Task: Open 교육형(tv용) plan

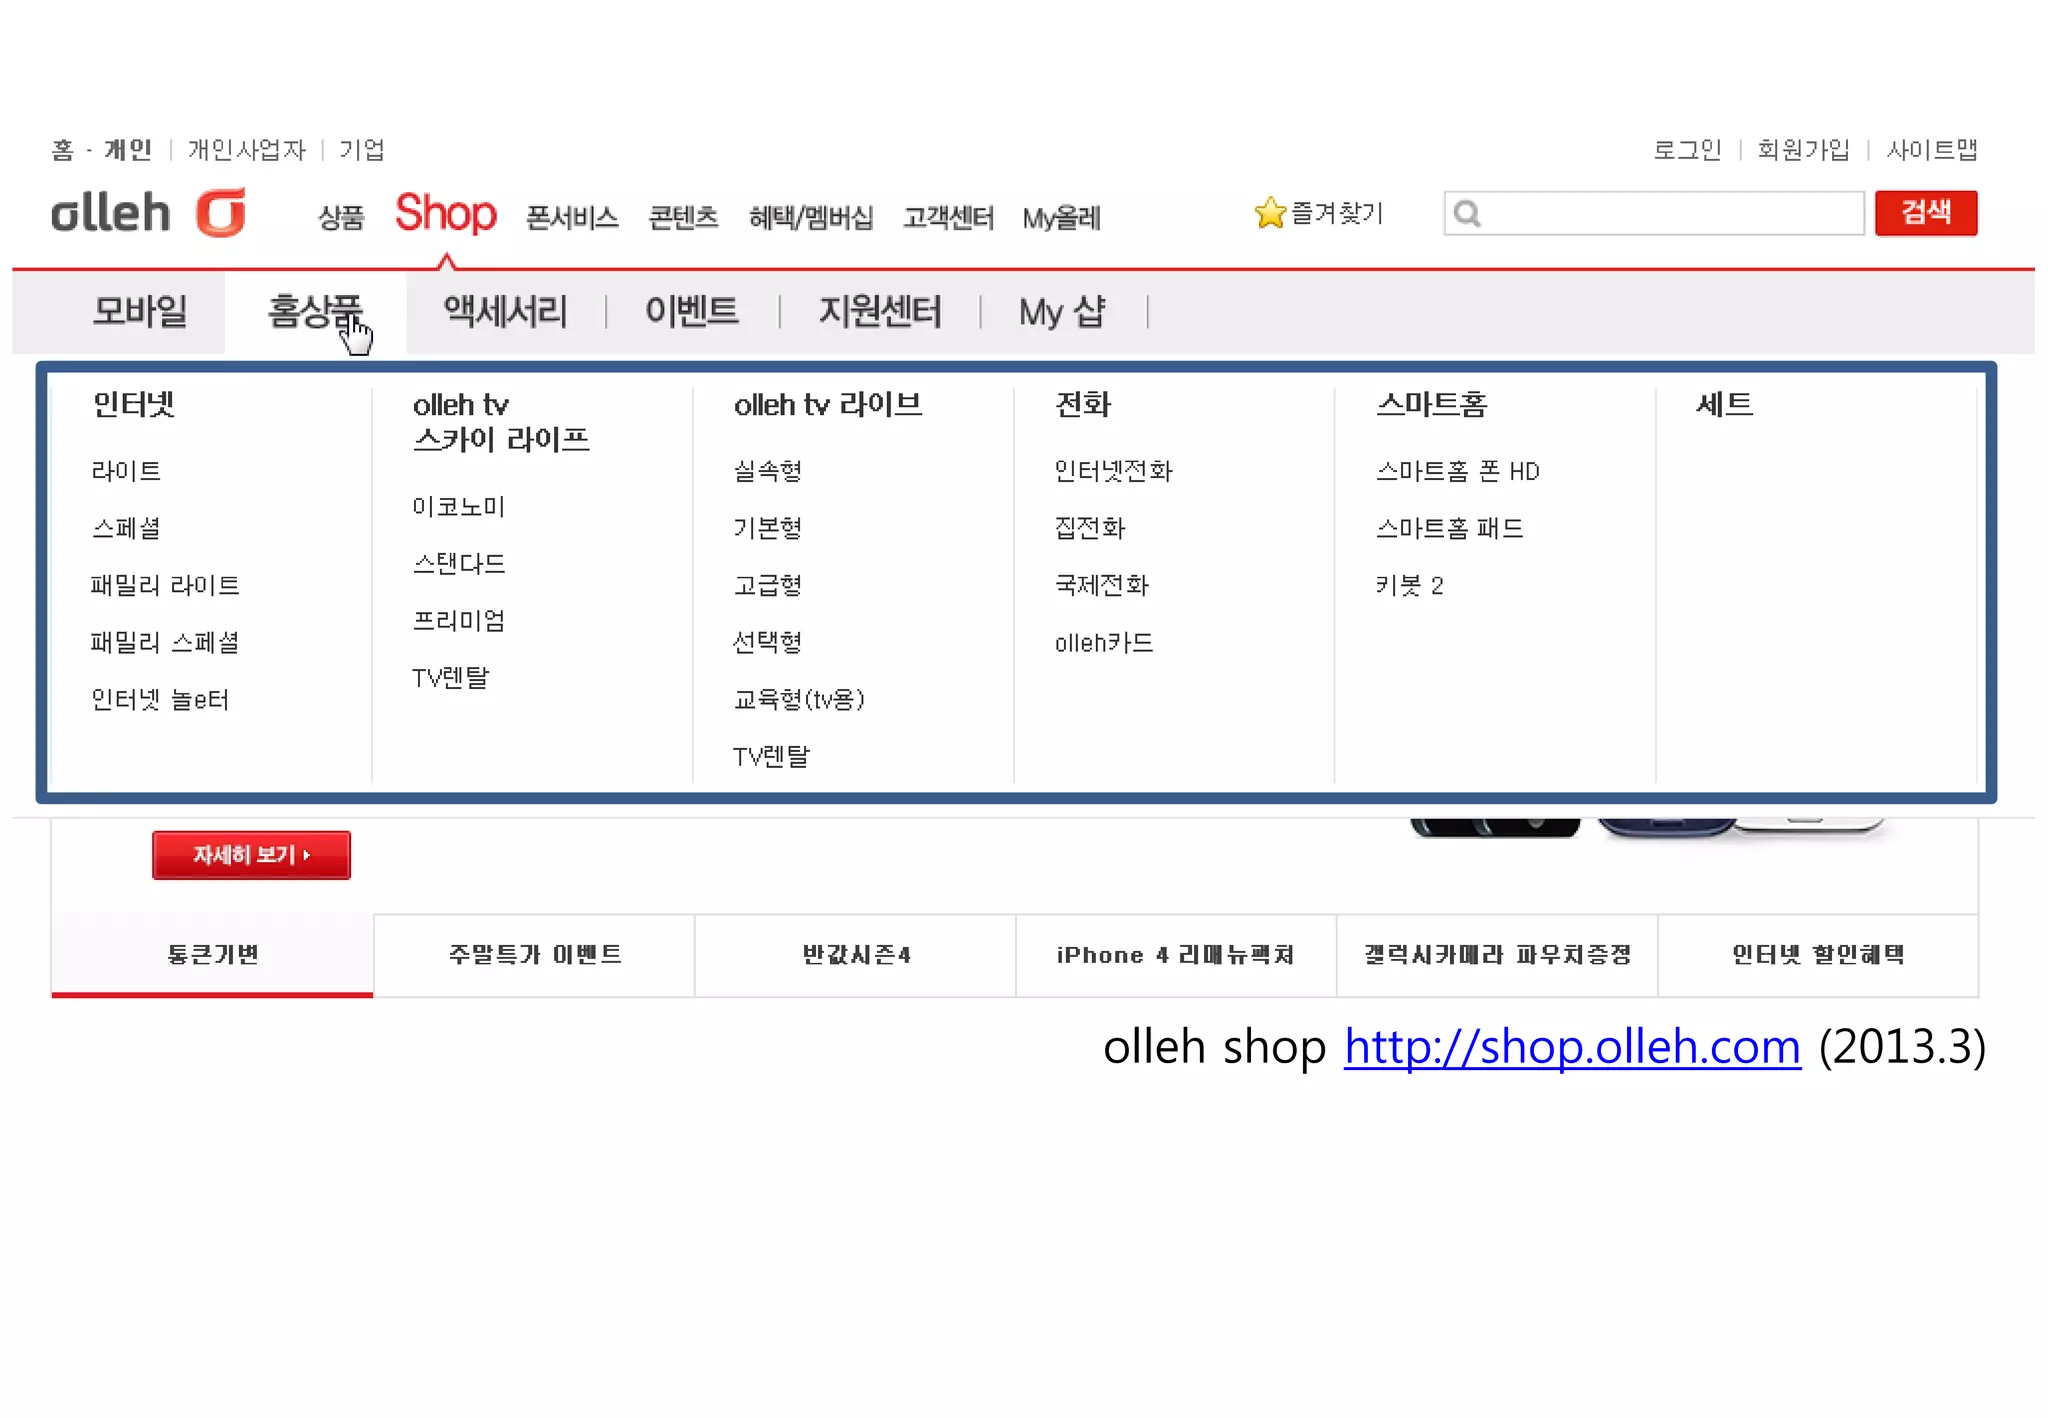Action: [x=799, y=699]
